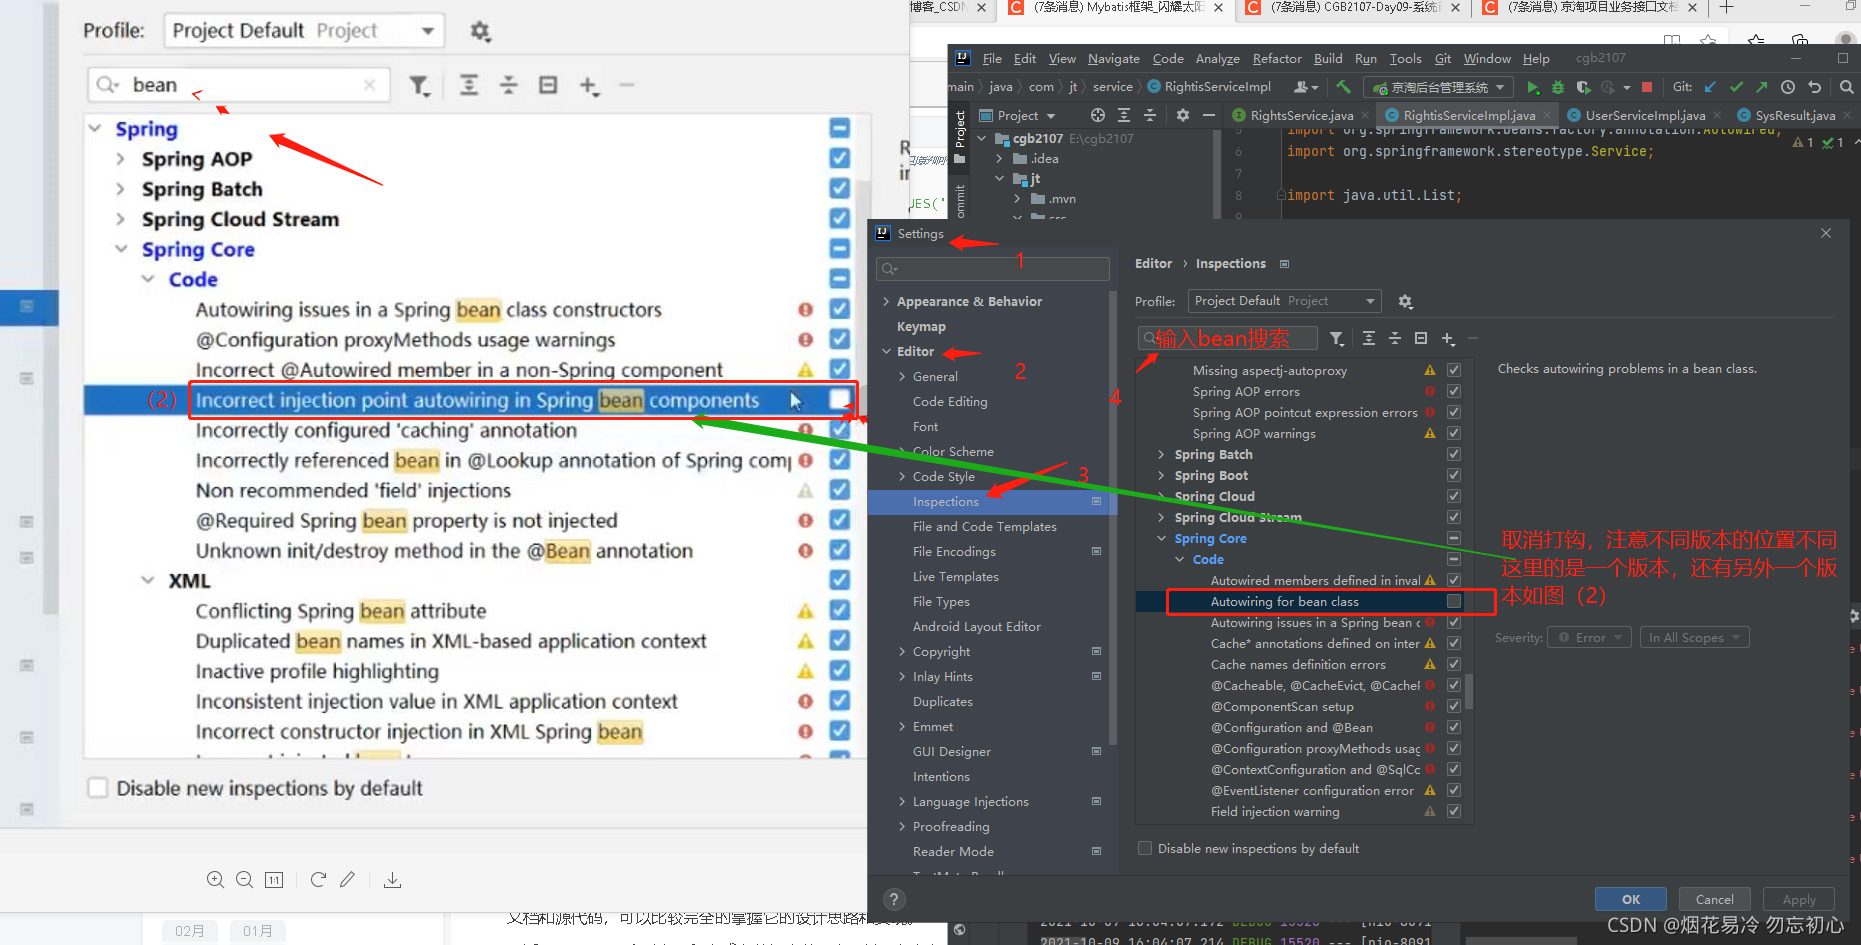Click filter inspections funnel icon in Settings dialog
This screenshot has height=945, width=1861.
(1337, 339)
